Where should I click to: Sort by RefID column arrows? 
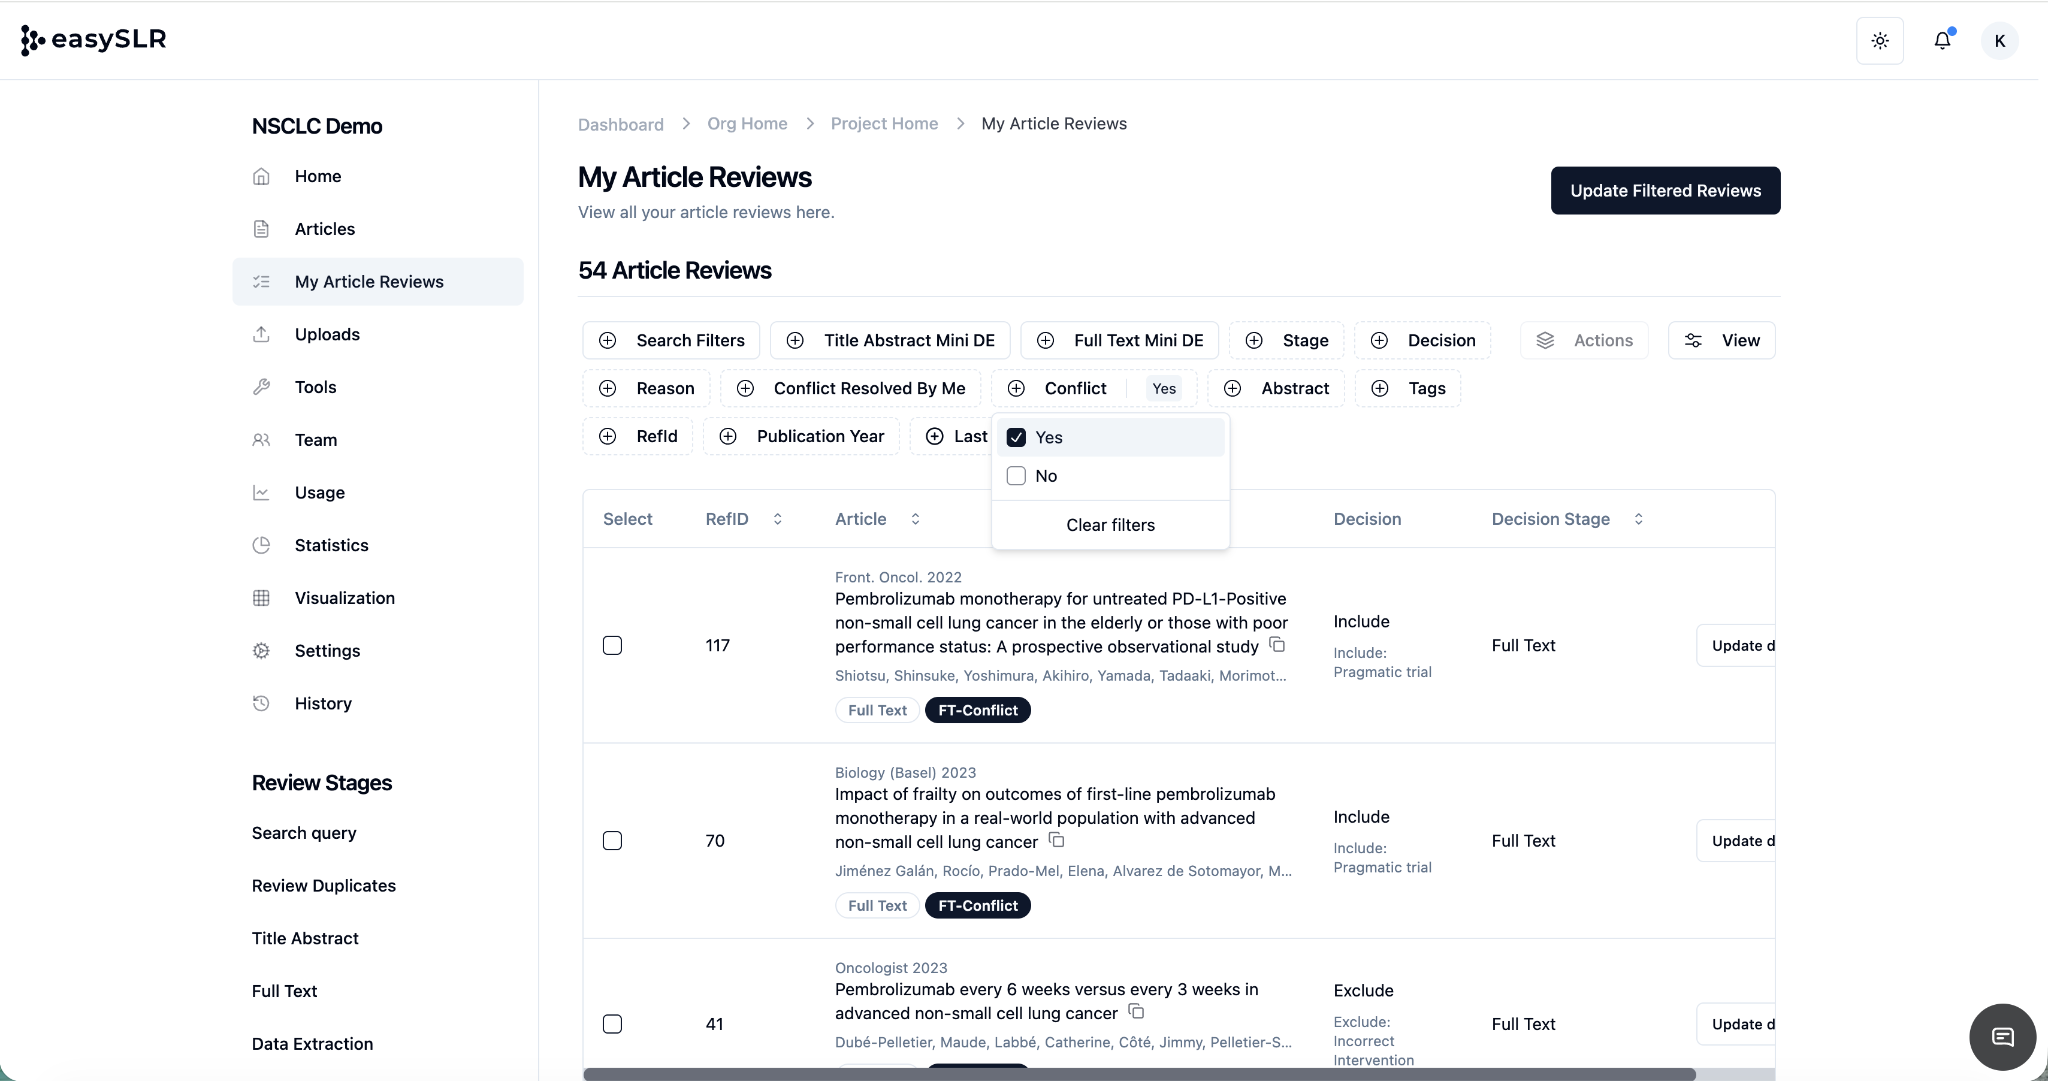pyautogui.click(x=777, y=519)
